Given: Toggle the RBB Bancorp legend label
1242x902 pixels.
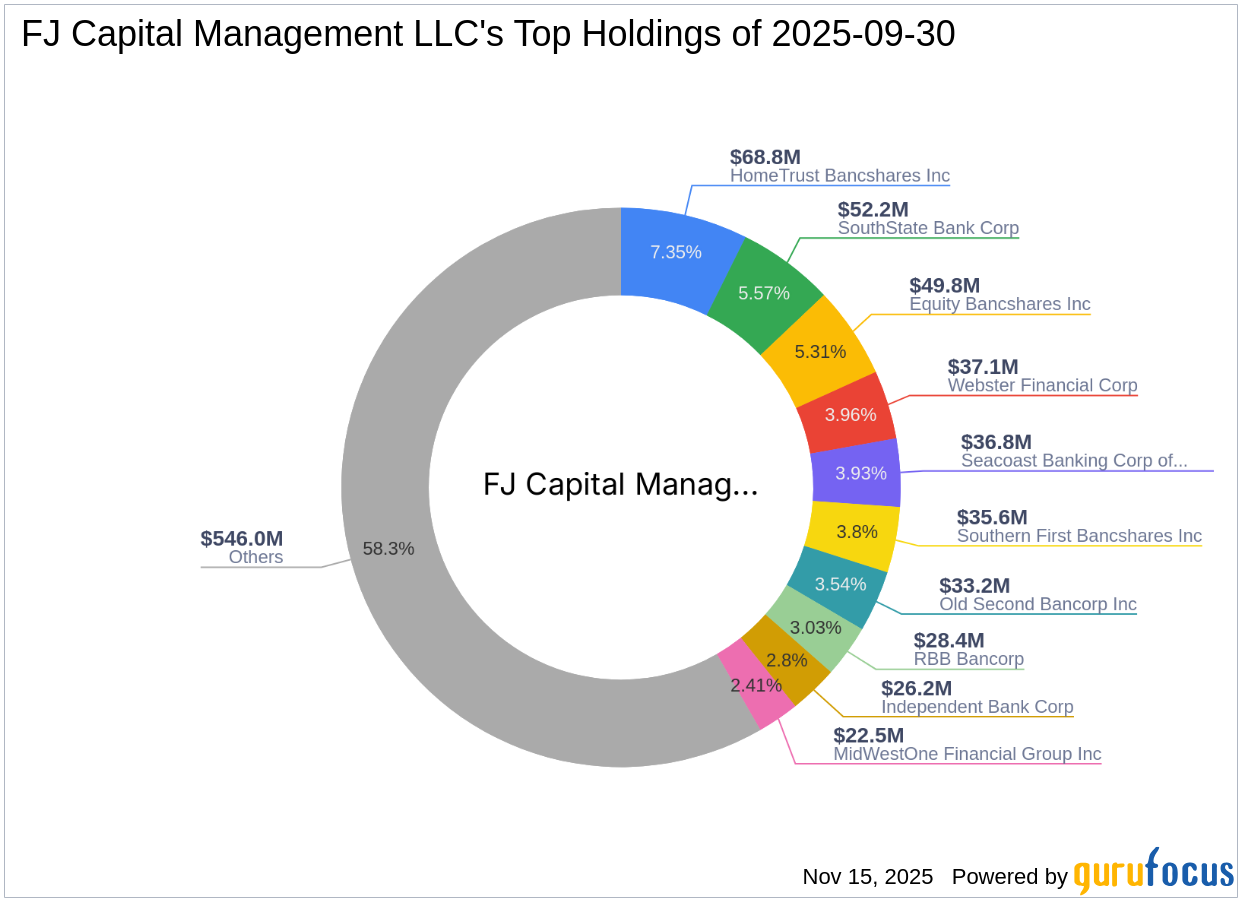Looking at the screenshot, I should click(968, 659).
